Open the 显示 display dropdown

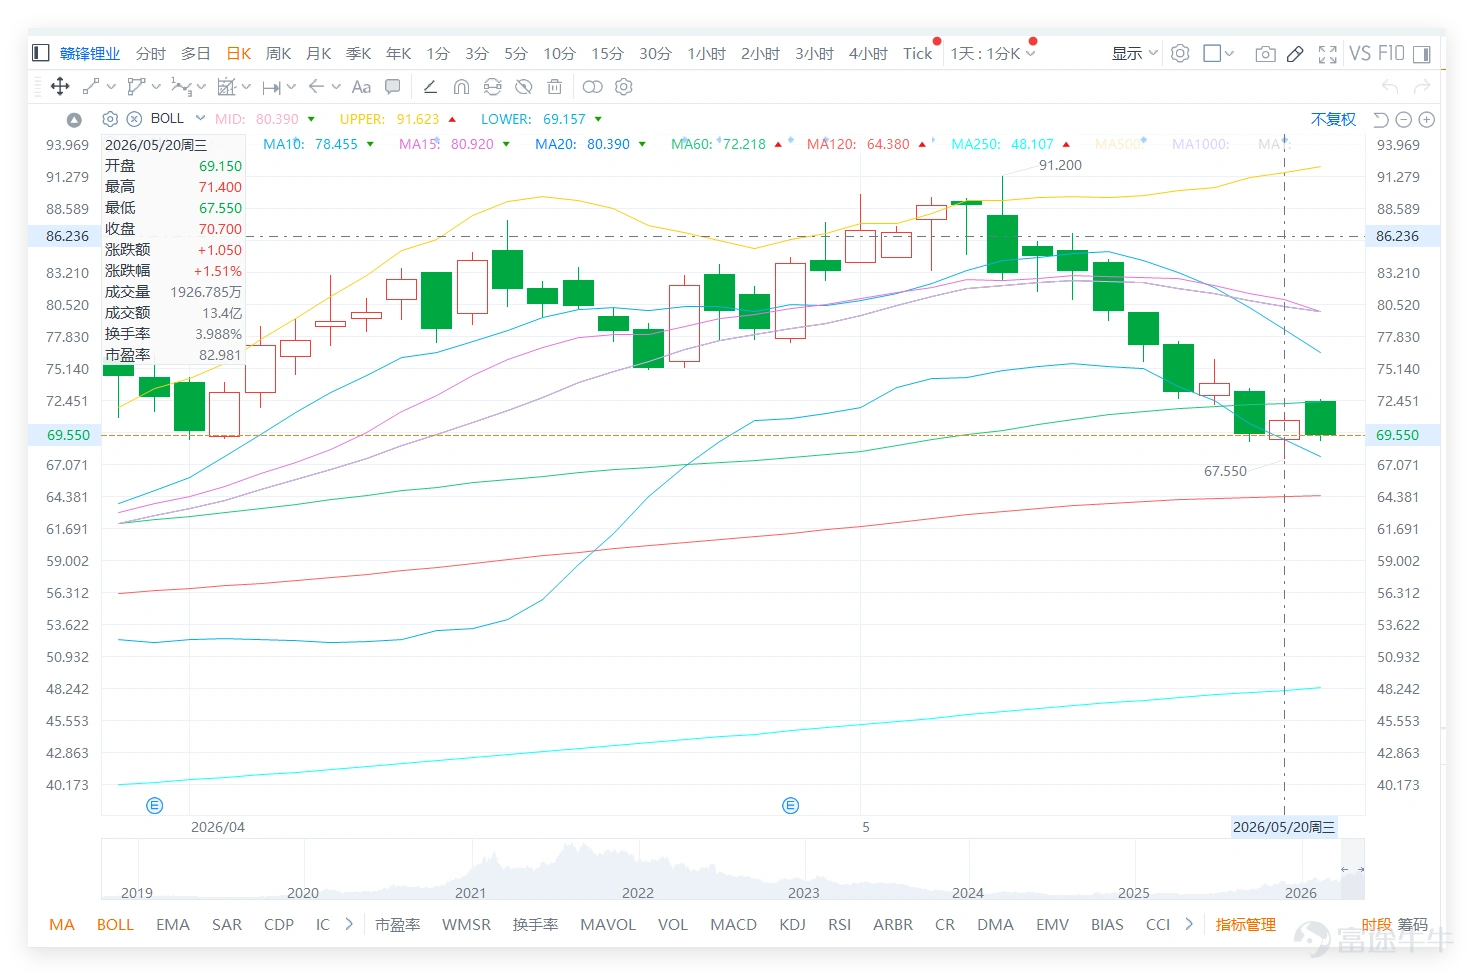(1135, 53)
